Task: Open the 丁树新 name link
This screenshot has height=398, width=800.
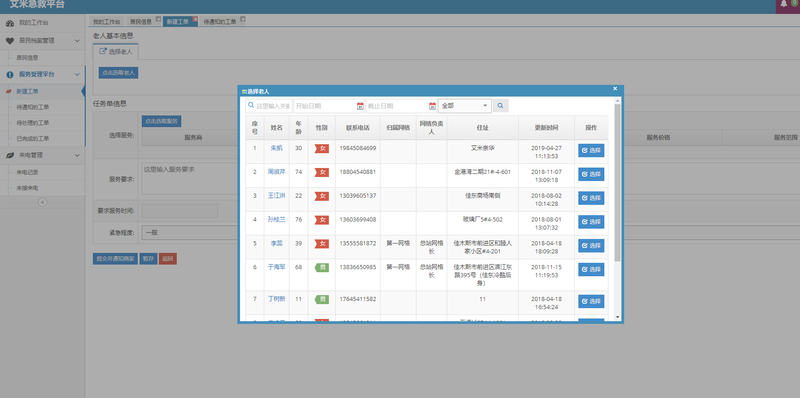Action: point(276,298)
